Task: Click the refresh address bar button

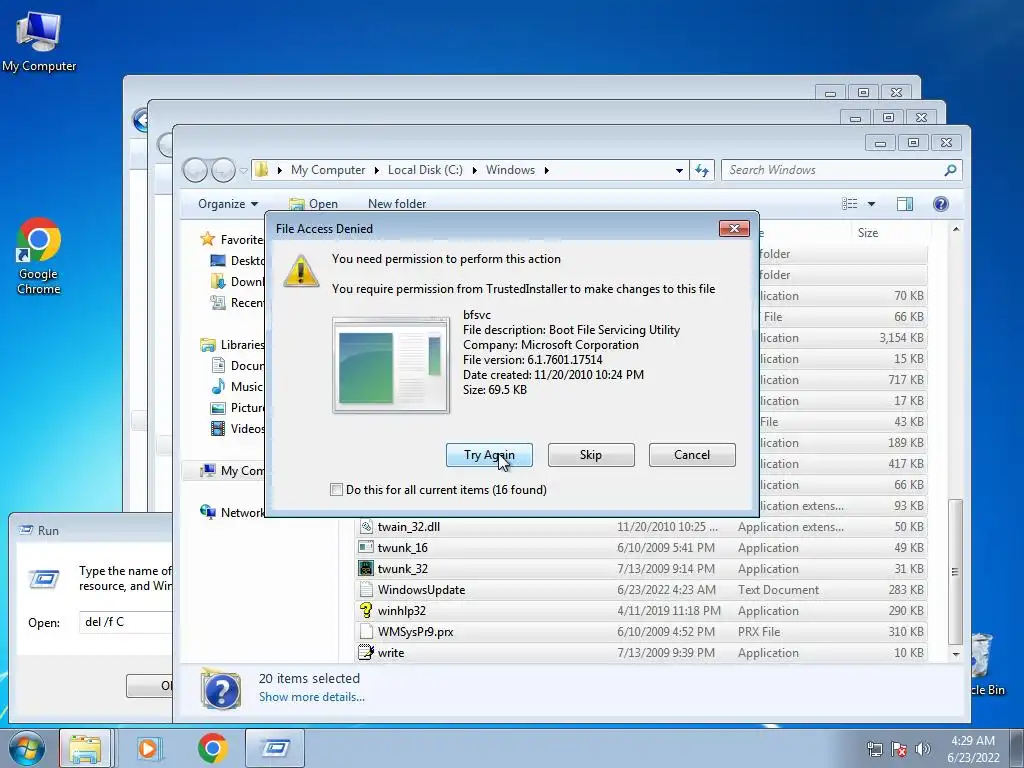Action: tap(702, 170)
